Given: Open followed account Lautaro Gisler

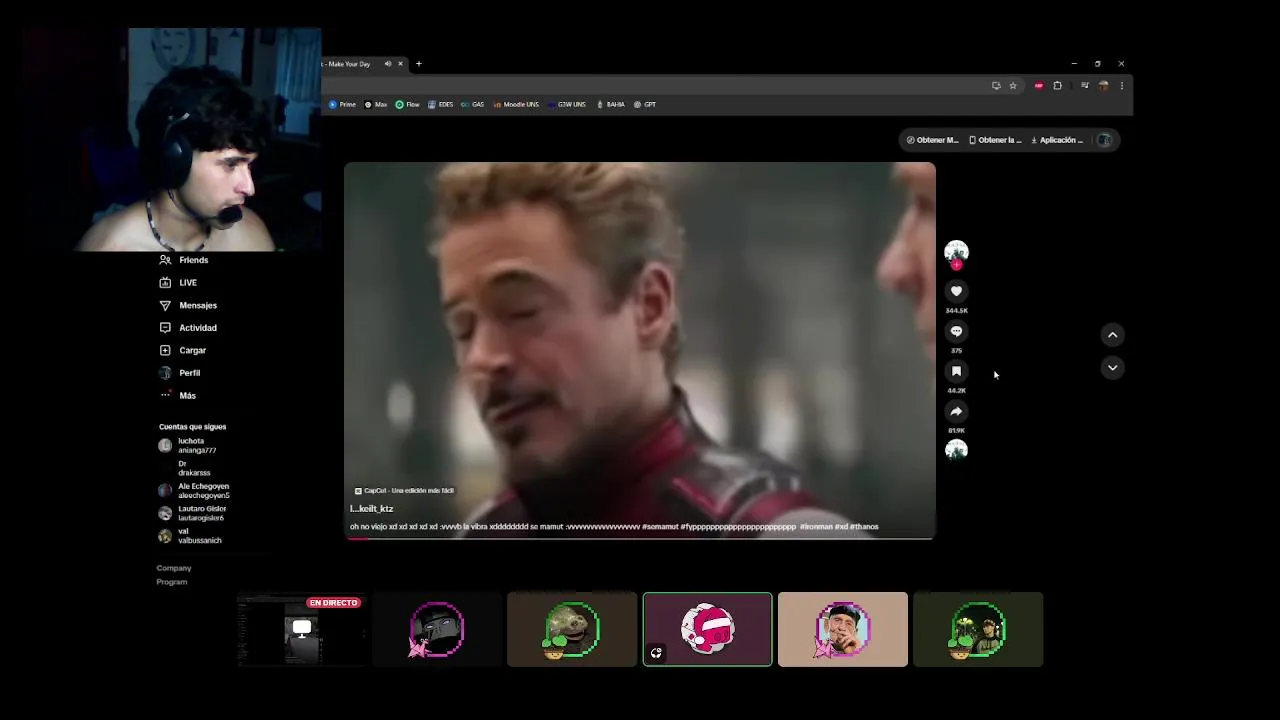Looking at the screenshot, I should 193,513.
